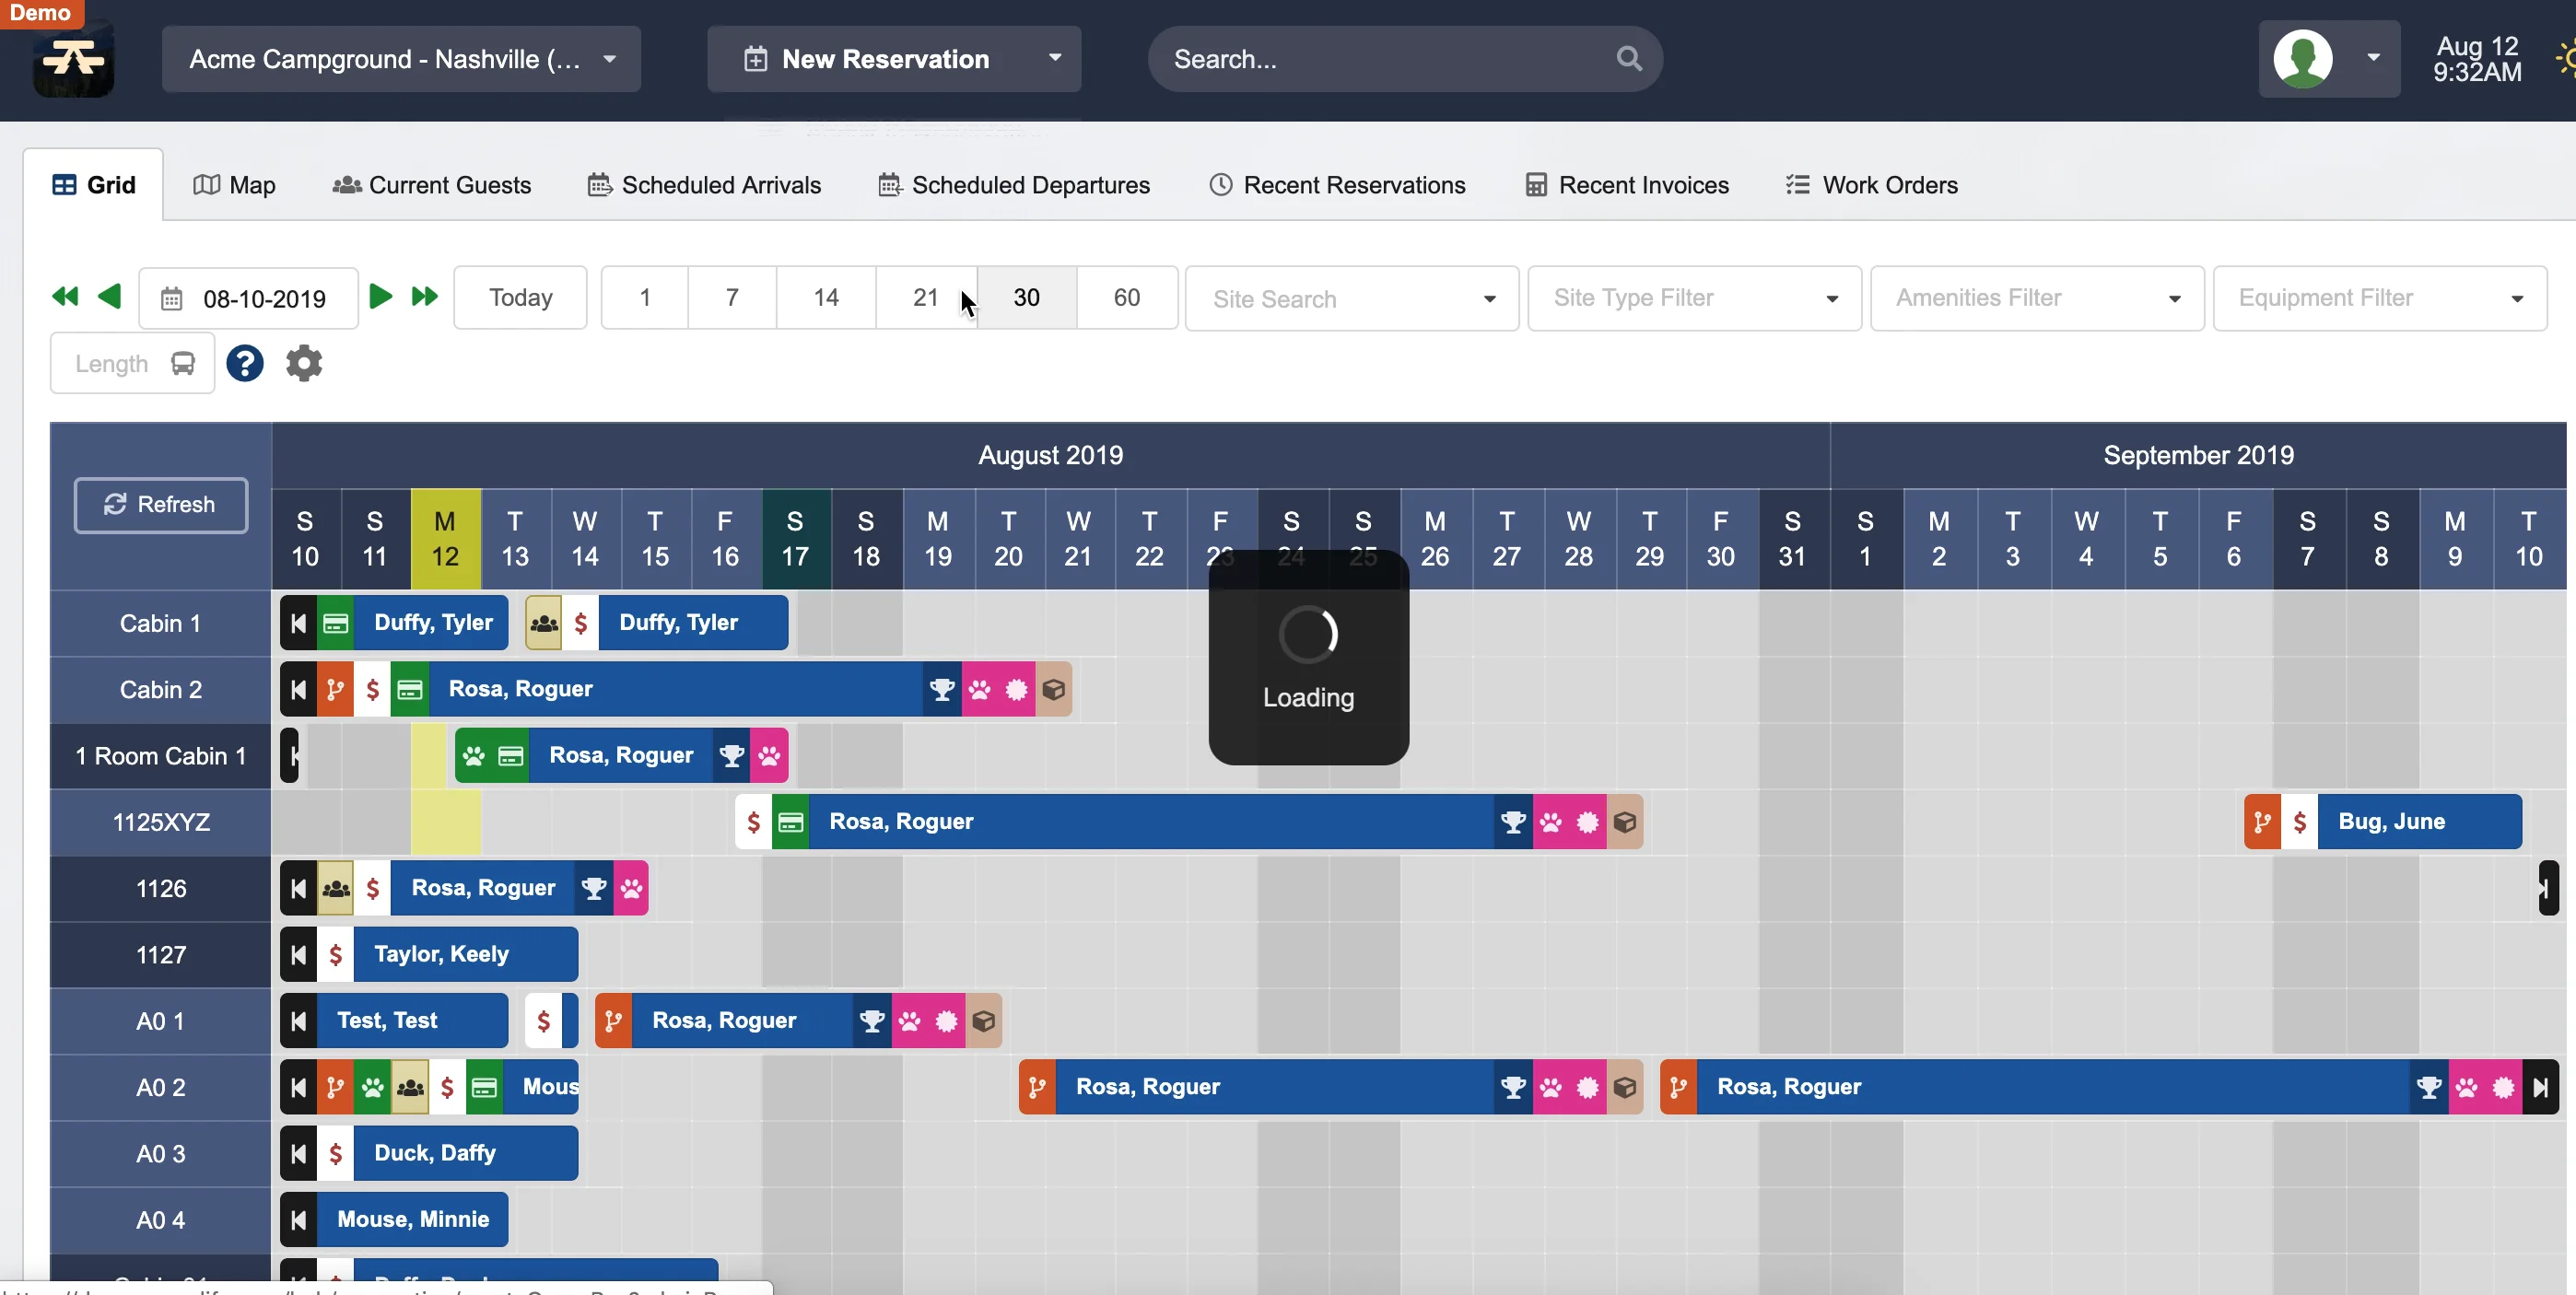The height and width of the screenshot is (1295, 2576).
Task: Expand the New Reservation dropdown arrow
Action: 1055,58
